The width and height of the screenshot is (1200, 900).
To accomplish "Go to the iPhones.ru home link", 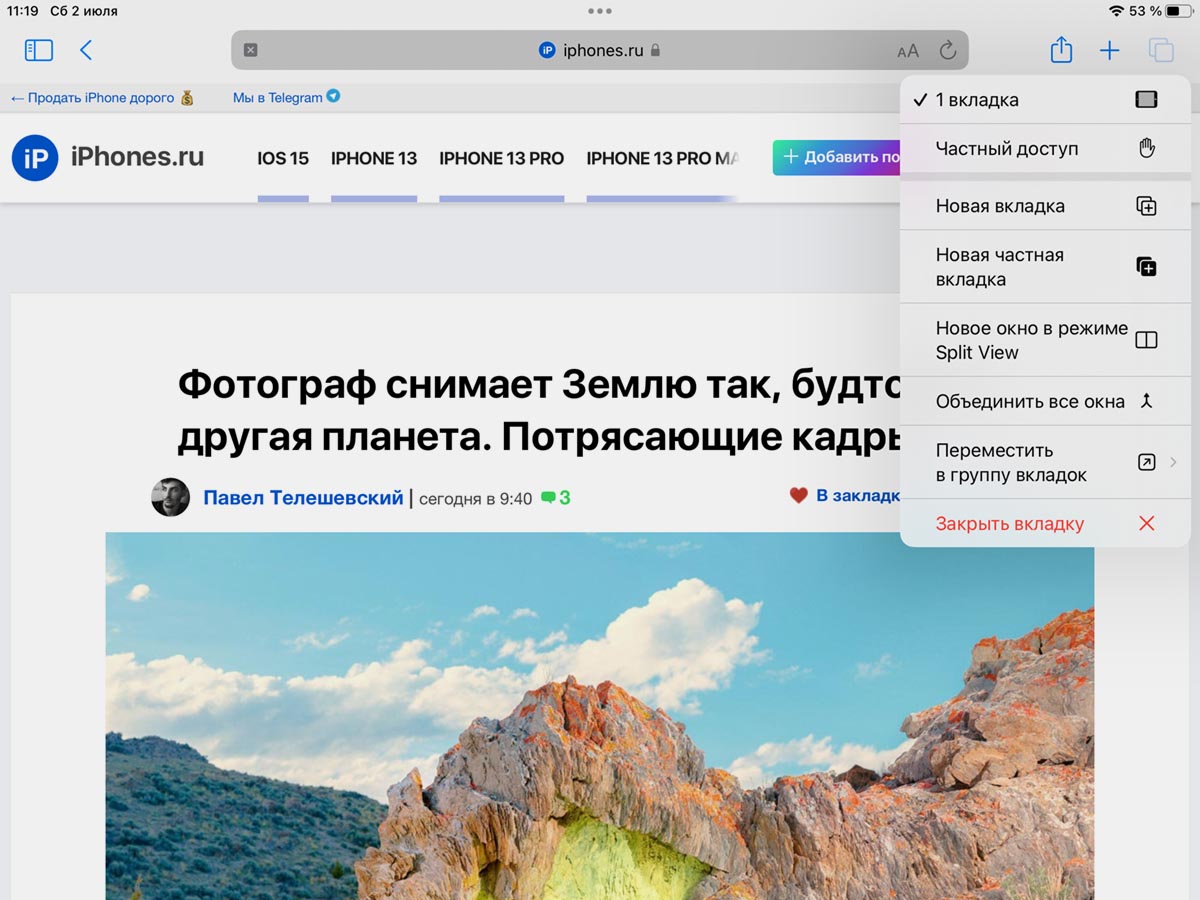I will (x=137, y=157).
